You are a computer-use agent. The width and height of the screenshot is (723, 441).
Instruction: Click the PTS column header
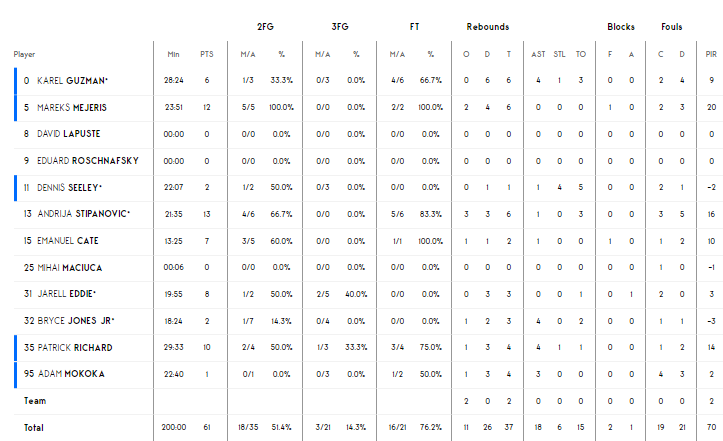click(207, 54)
